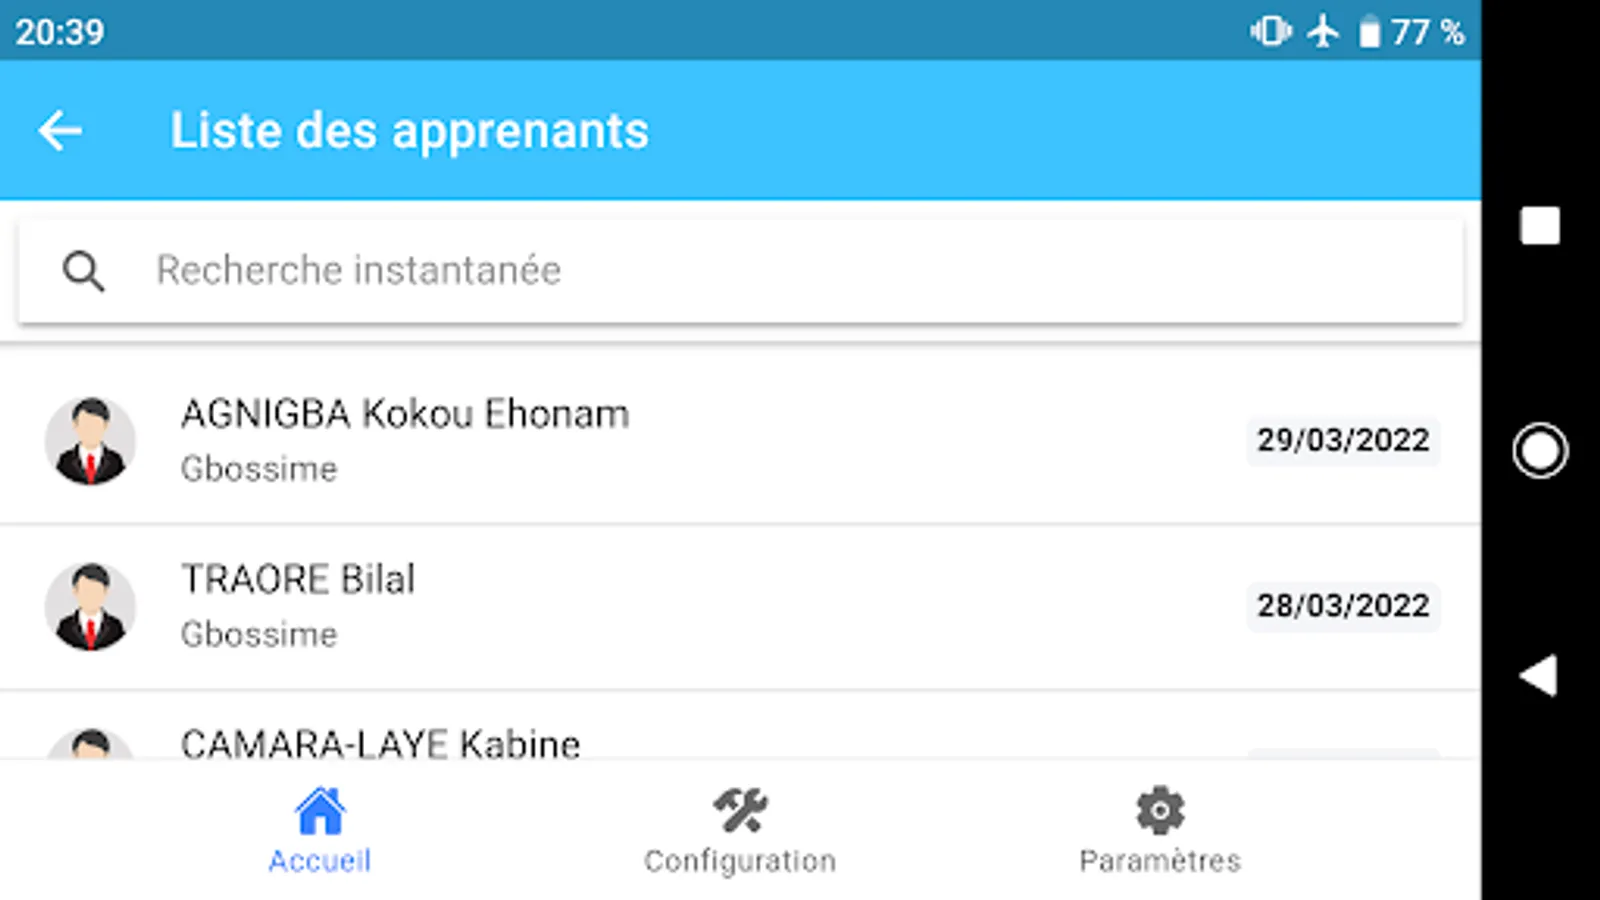Open TRAORE Bilal learner entry
The width and height of the screenshot is (1600, 900).
(x=298, y=580)
